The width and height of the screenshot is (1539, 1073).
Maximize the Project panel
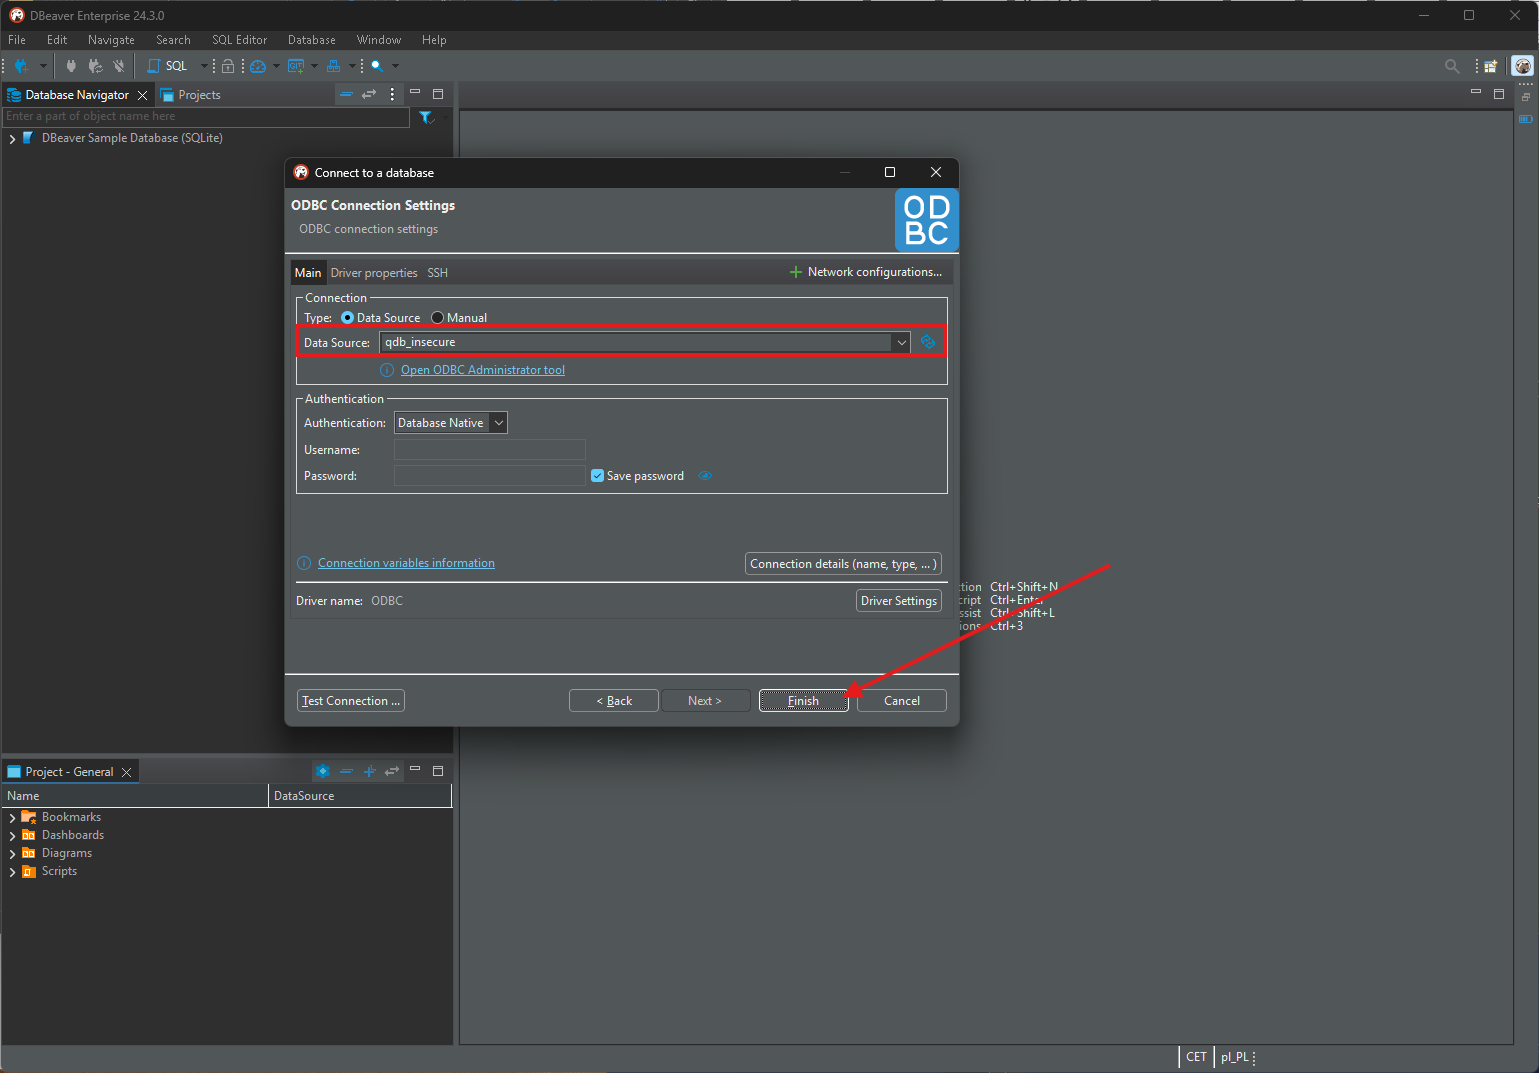[x=438, y=771]
